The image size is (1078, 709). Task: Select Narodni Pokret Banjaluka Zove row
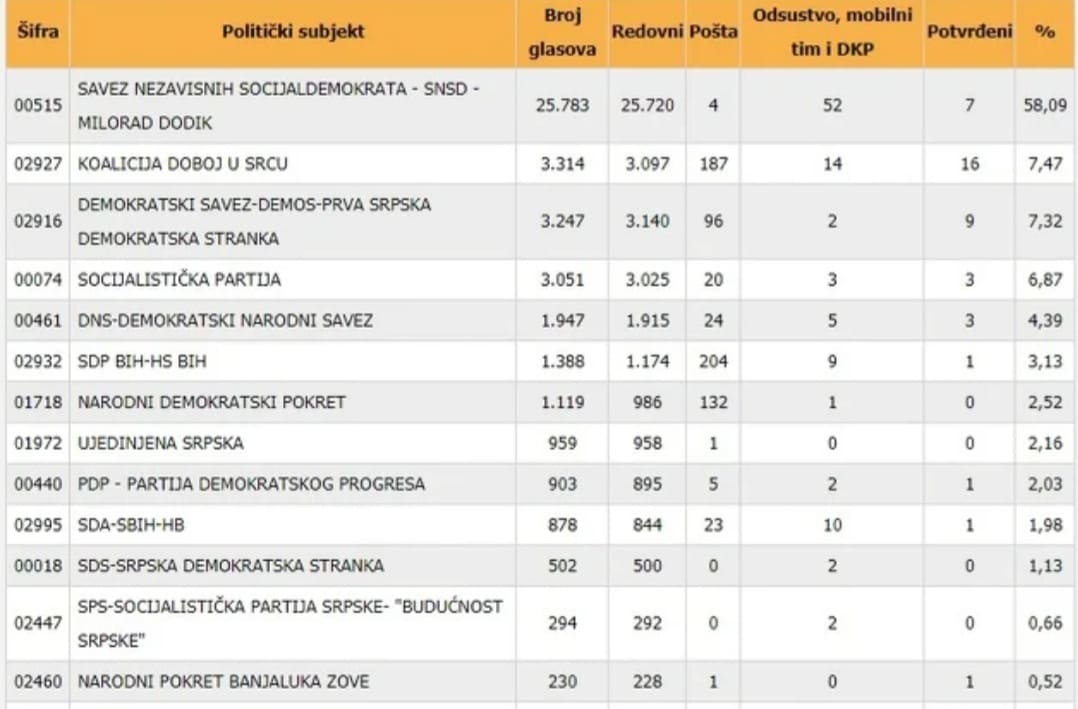point(223,682)
